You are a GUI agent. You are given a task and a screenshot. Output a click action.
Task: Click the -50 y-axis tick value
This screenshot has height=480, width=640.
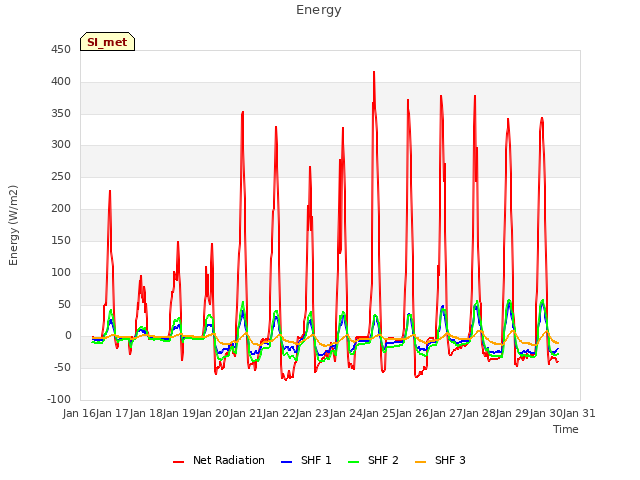pyautogui.click(x=62, y=367)
